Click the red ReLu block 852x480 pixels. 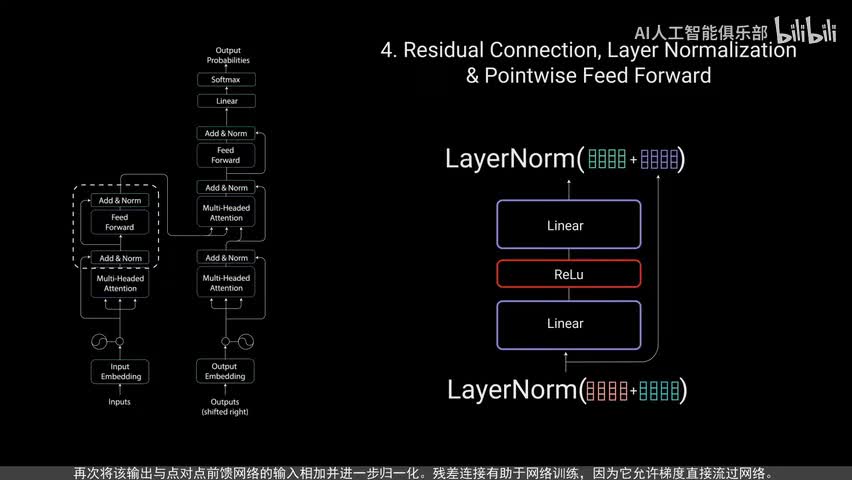point(568,274)
